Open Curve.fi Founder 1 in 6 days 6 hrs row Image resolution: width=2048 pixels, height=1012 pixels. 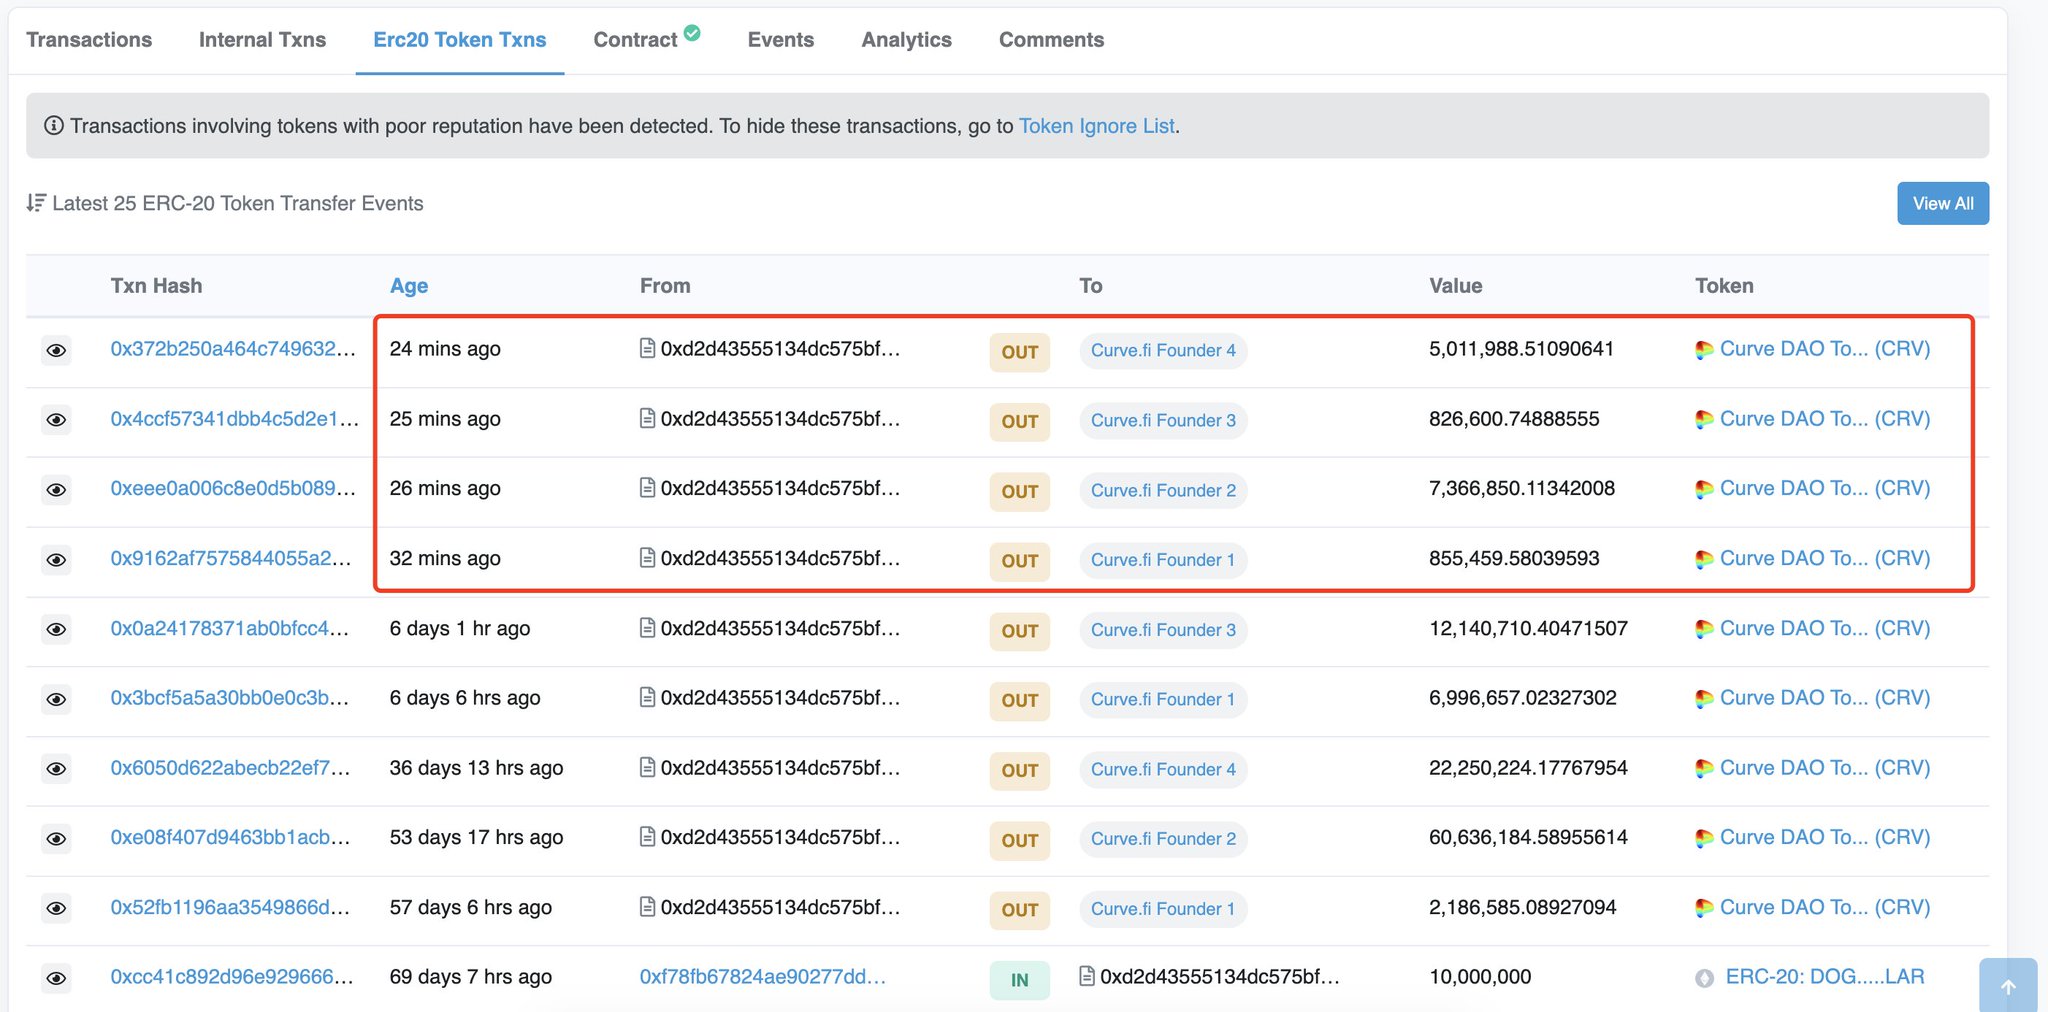coord(1163,700)
